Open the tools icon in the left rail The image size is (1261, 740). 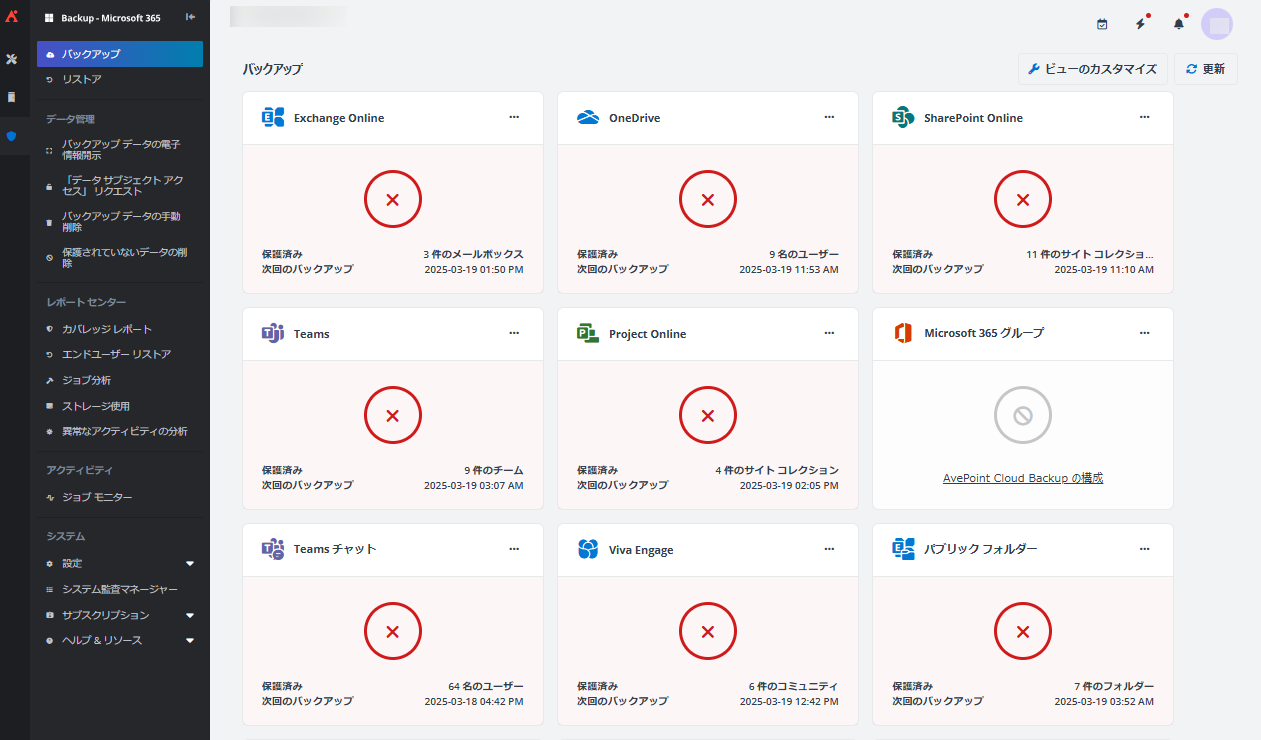(12, 59)
